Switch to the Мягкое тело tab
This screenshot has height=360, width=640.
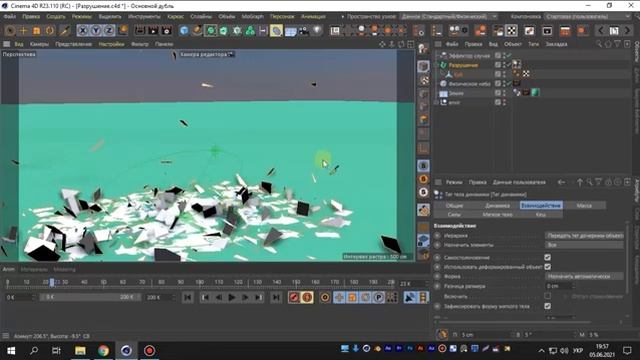tap(498, 214)
